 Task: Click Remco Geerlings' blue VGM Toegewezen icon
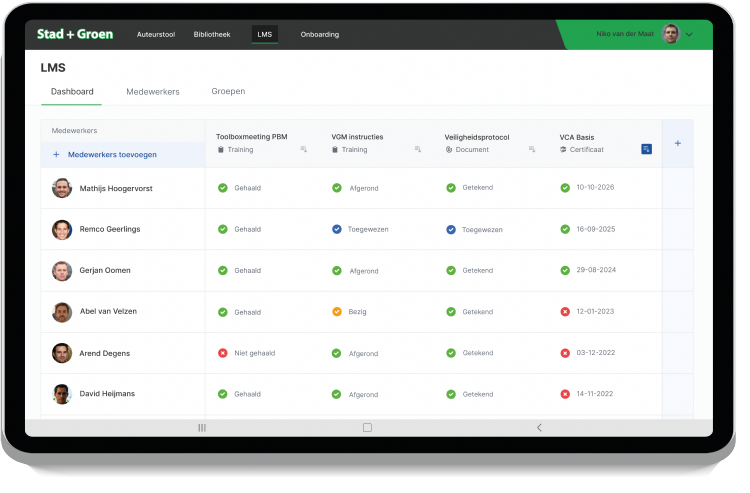tap(337, 229)
